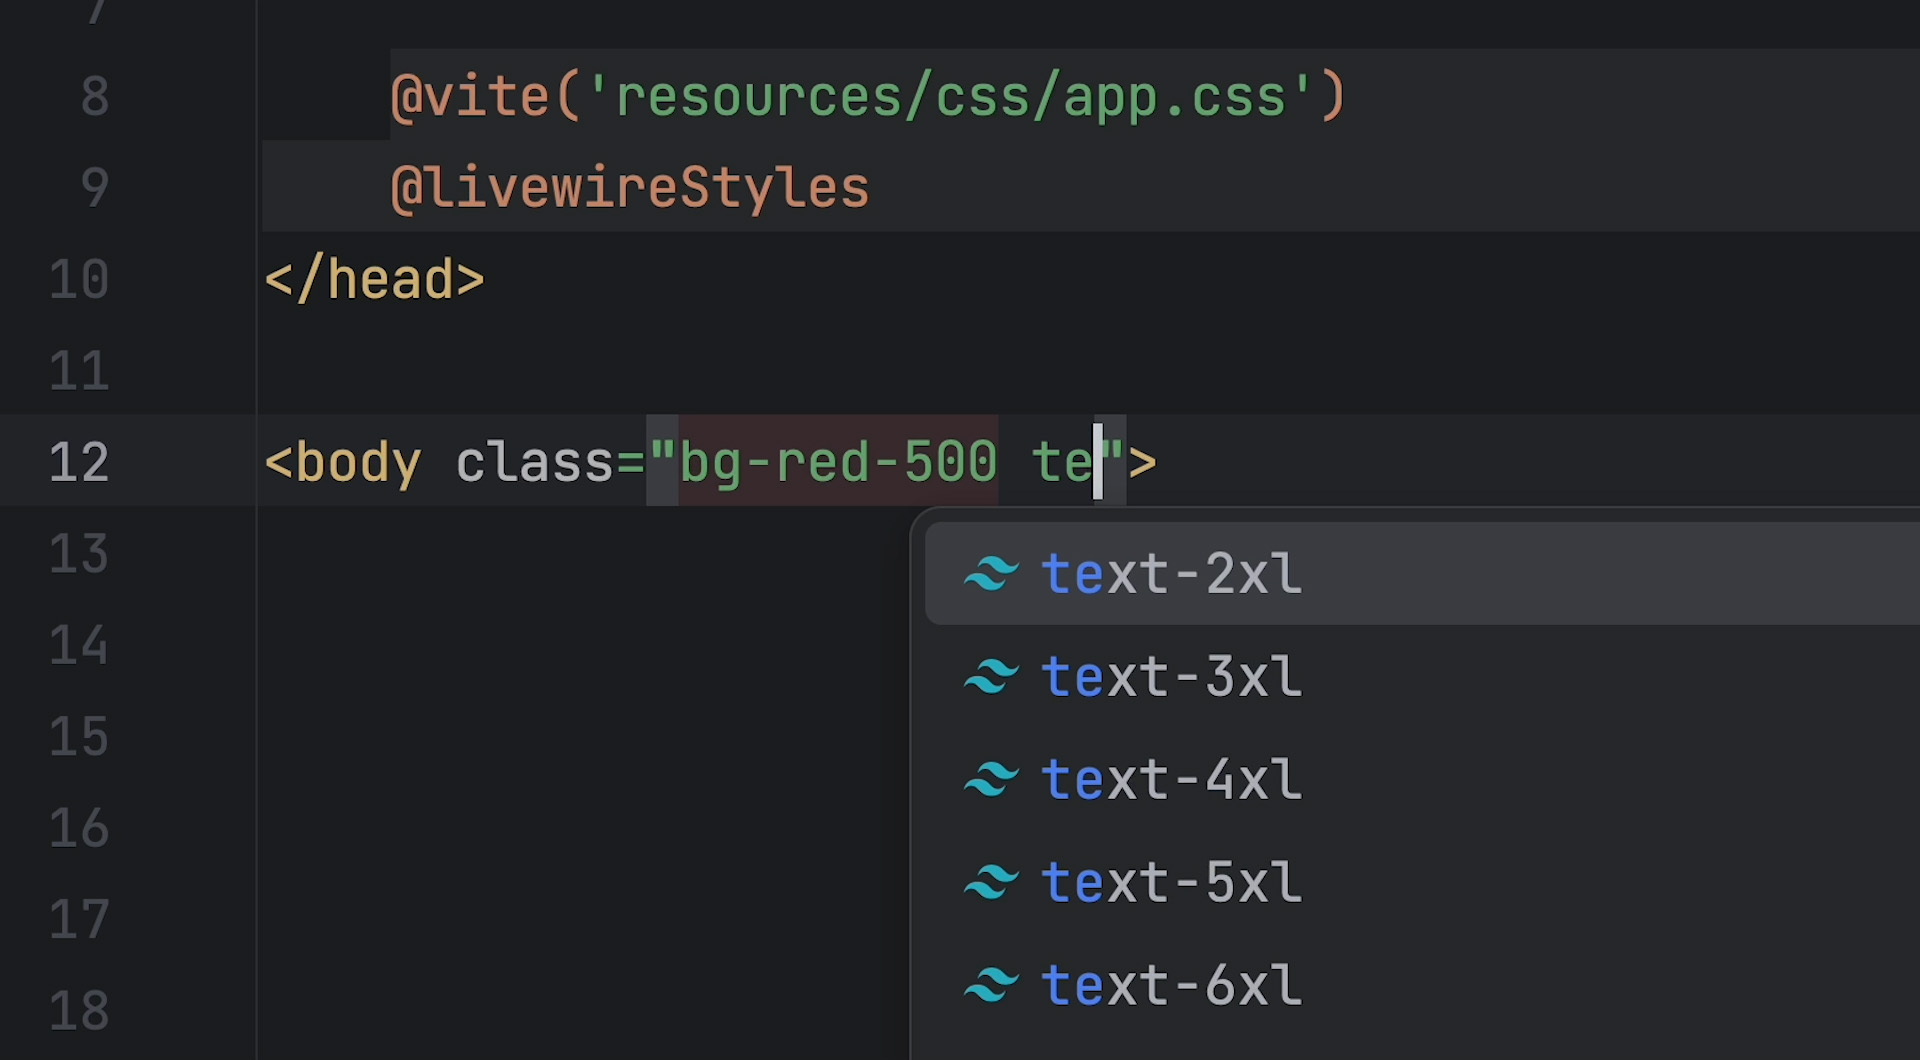
Task: Click the body tag name
Action: coord(358,463)
